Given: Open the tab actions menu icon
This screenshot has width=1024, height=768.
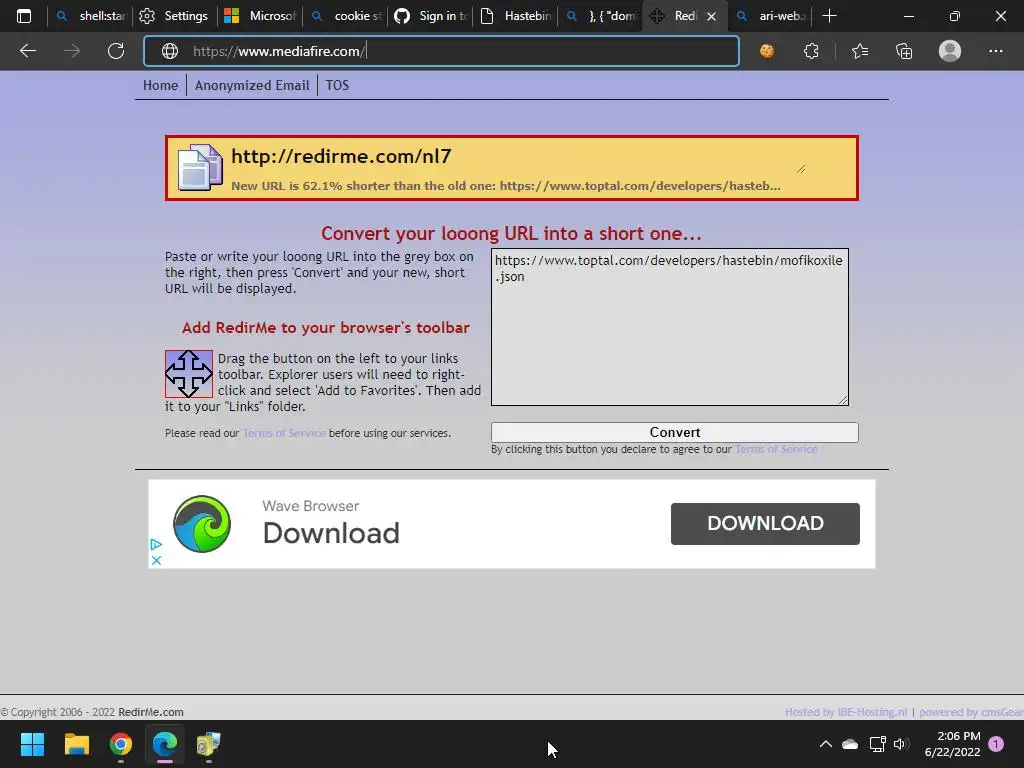Looking at the screenshot, I should coord(24,16).
